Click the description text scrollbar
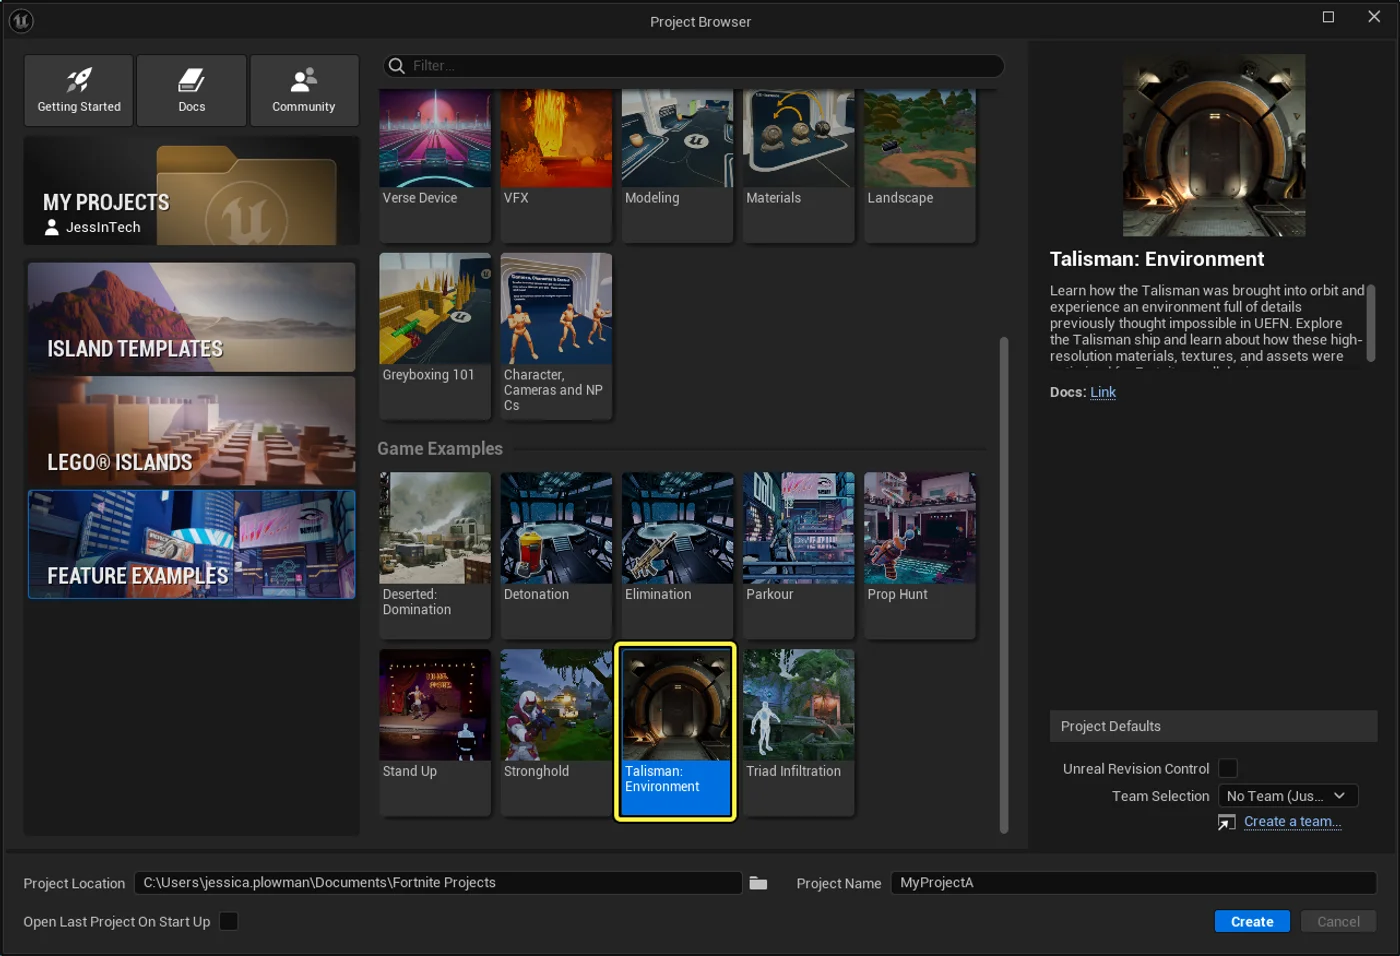The image size is (1400, 956). tap(1371, 323)
